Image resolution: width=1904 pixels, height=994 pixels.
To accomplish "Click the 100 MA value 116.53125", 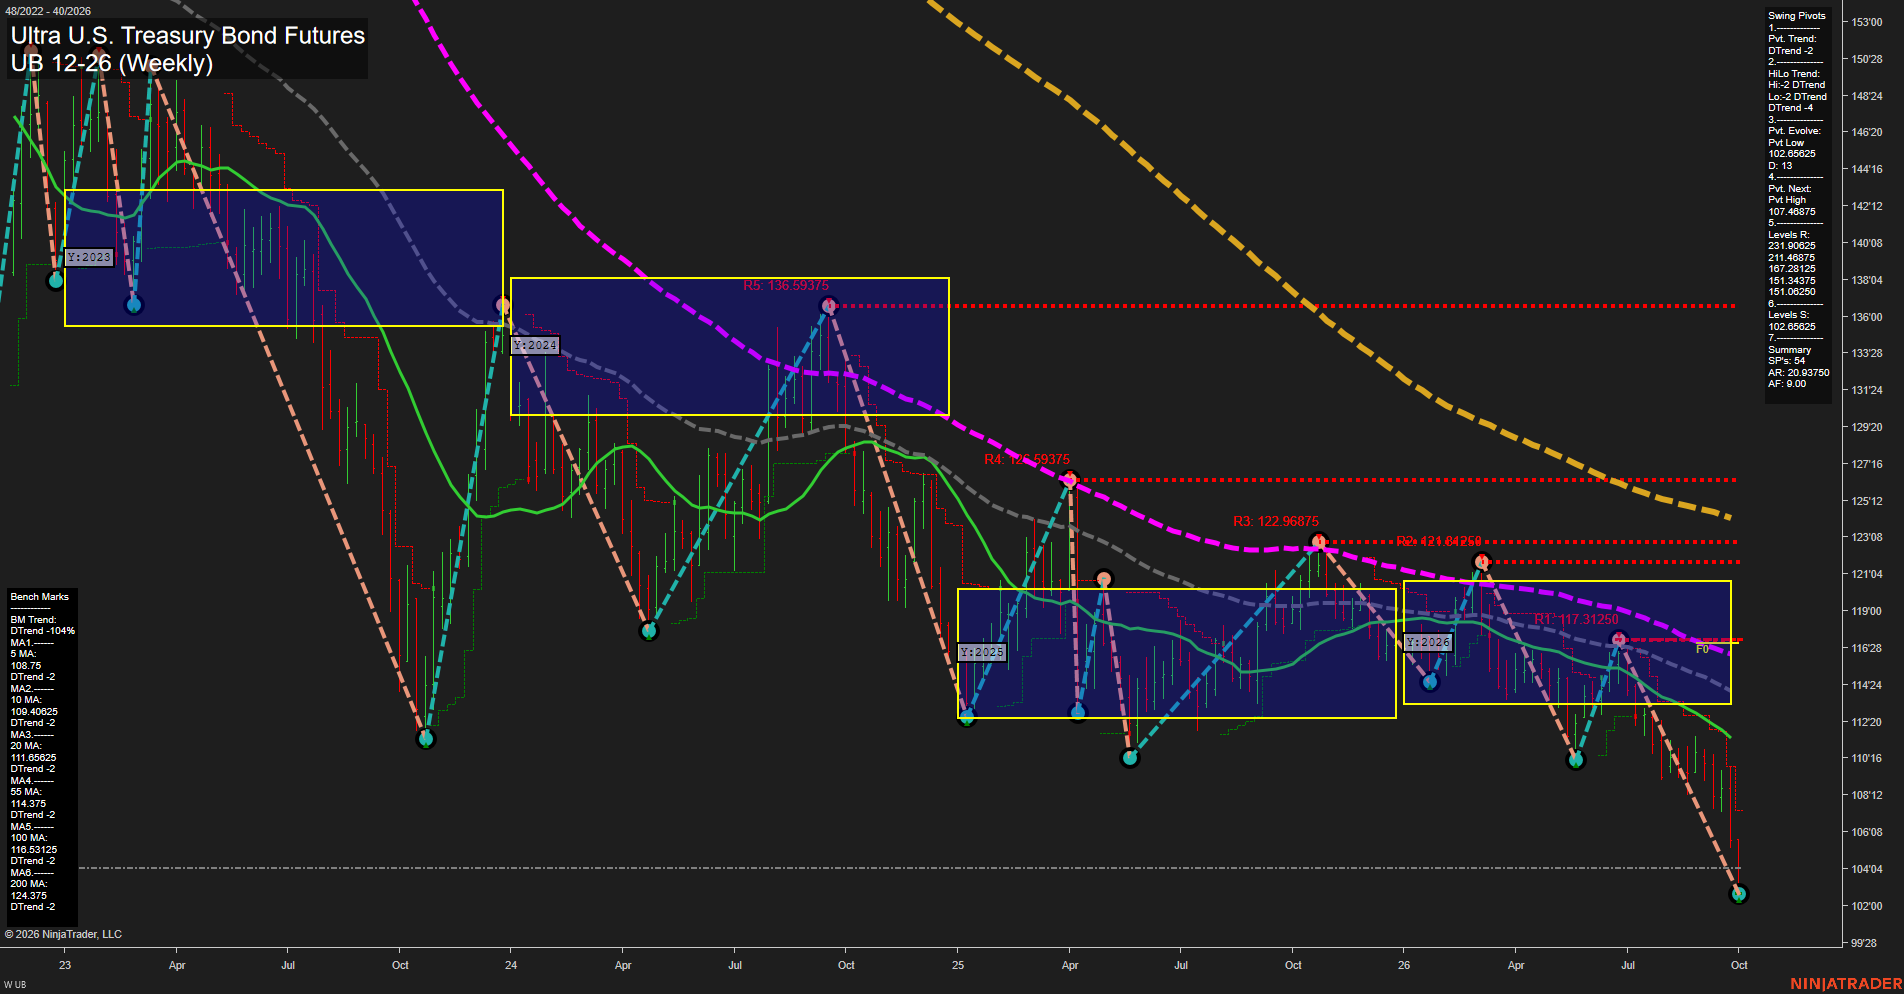I will [34, 849].
